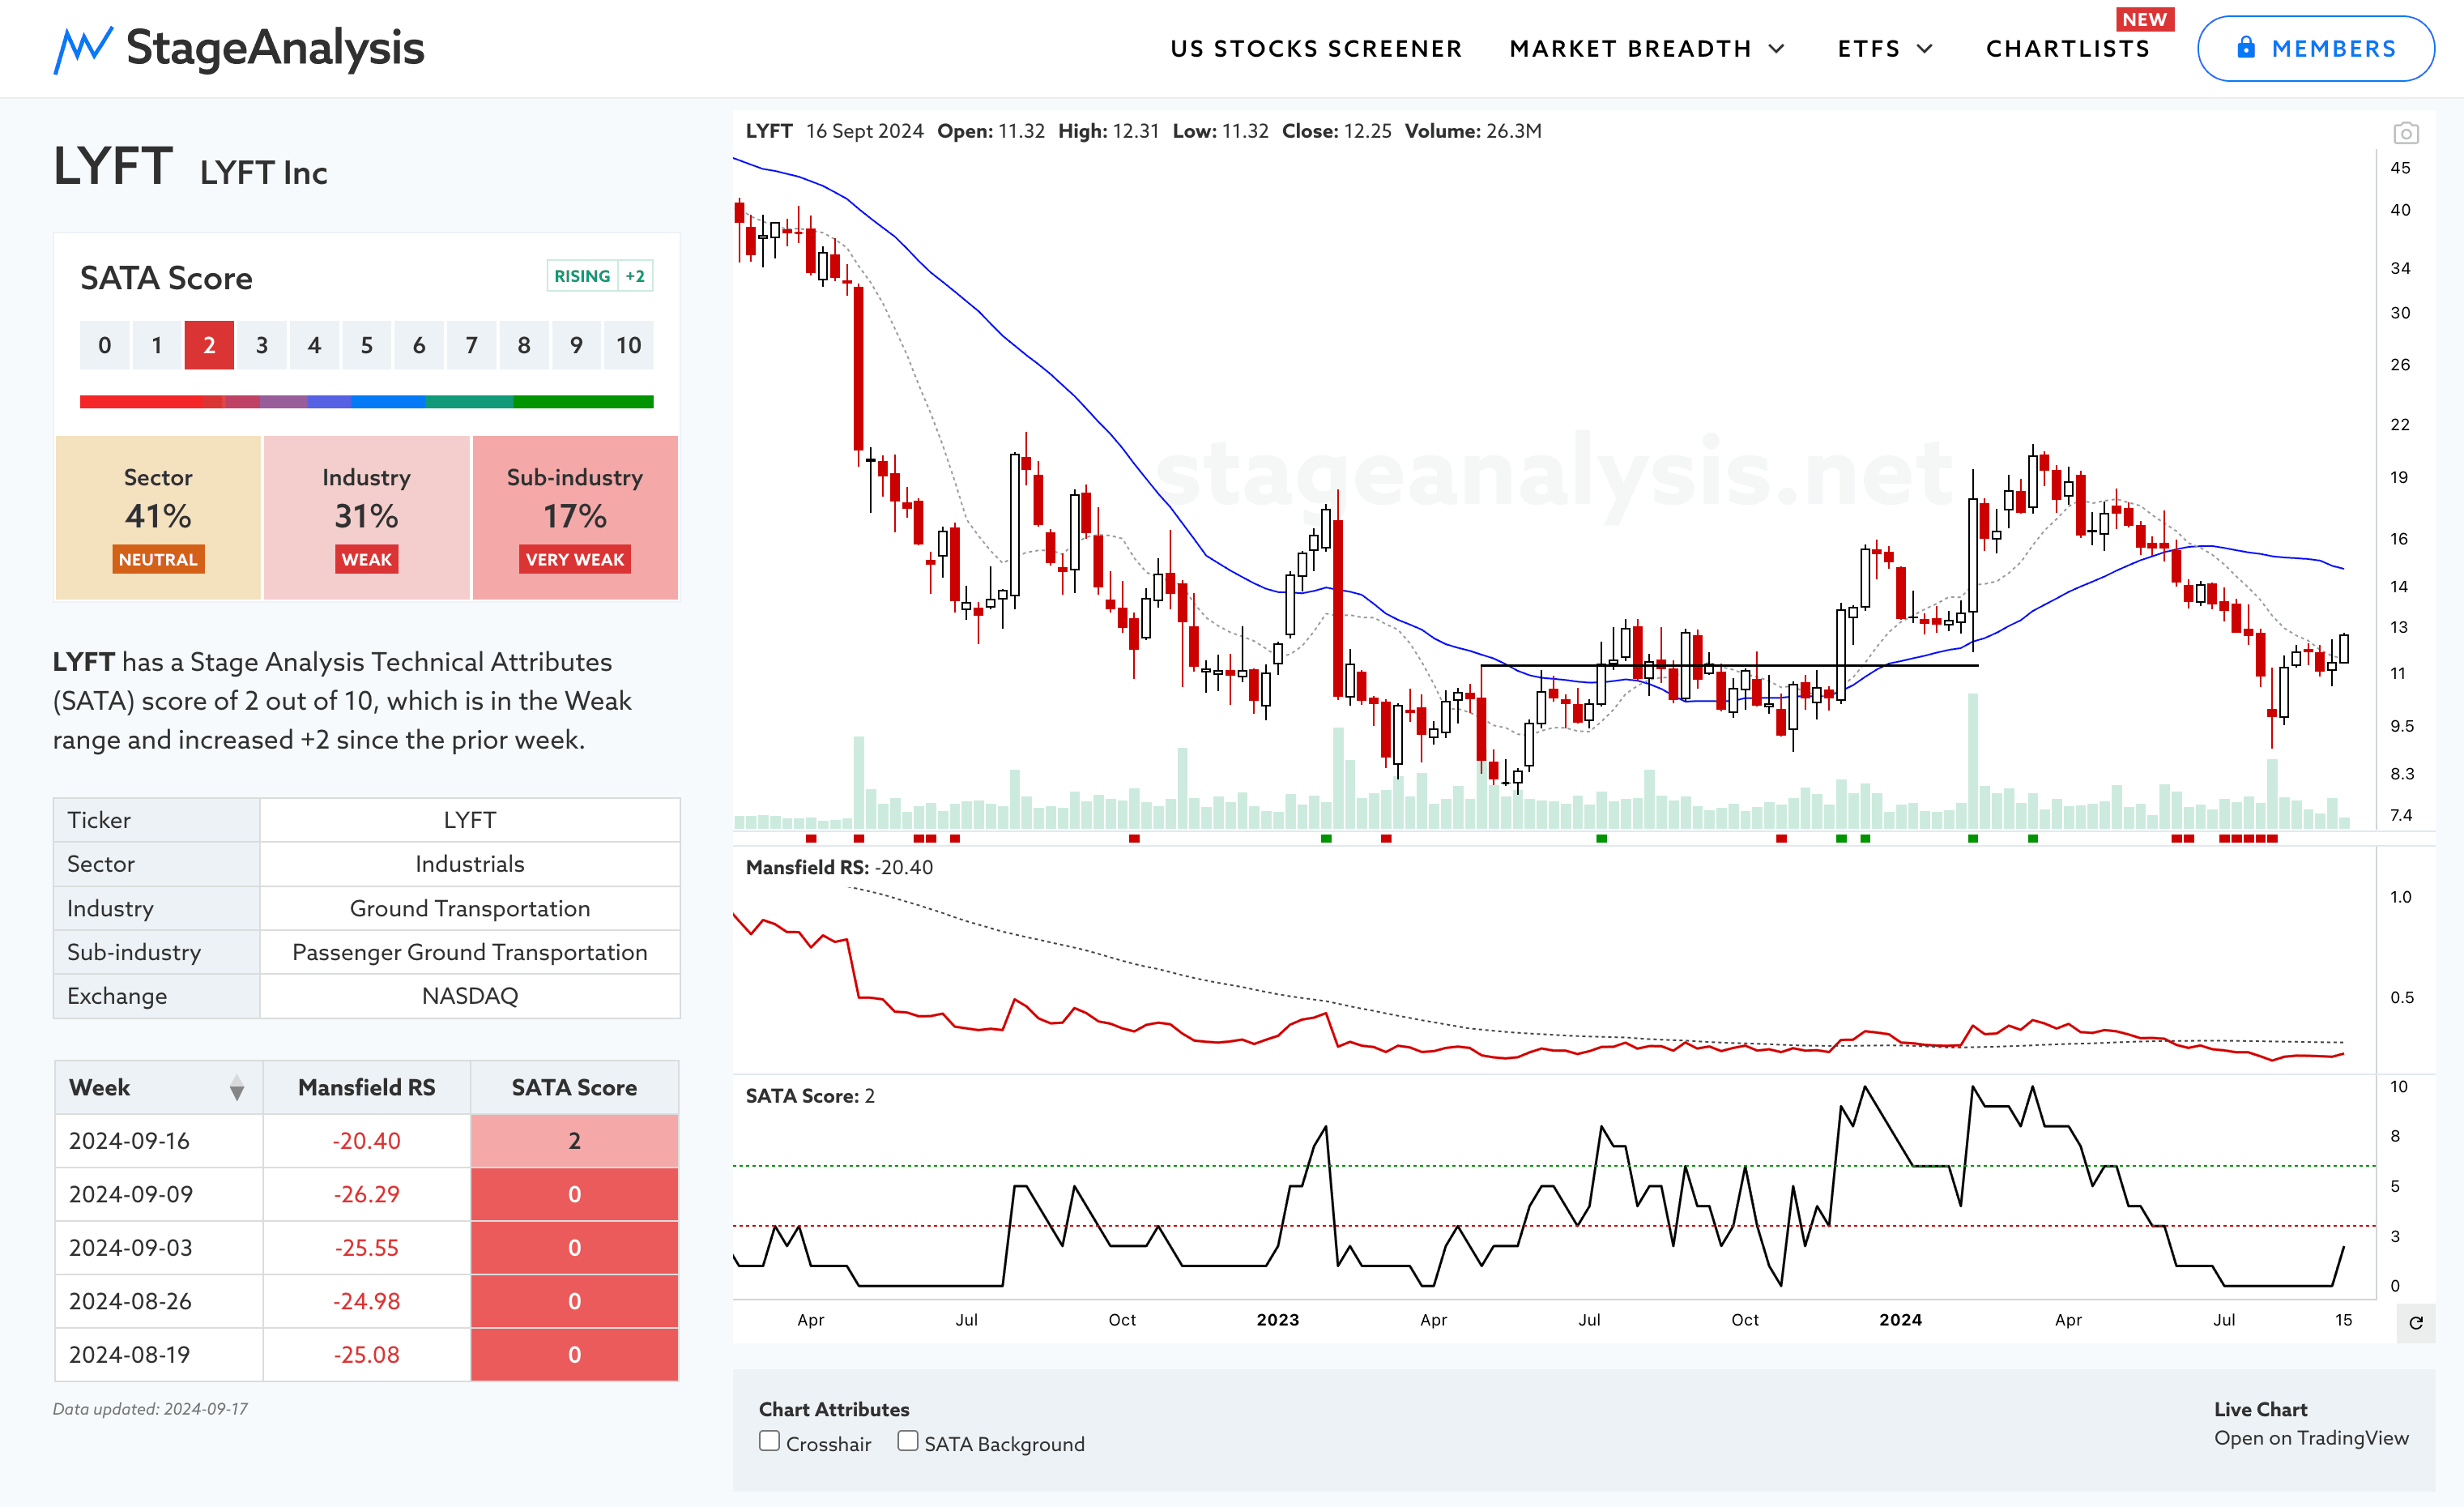This screenshot has width=2464, height=1507.
Task: Click SATA score box 5
Action: point(366,345)
